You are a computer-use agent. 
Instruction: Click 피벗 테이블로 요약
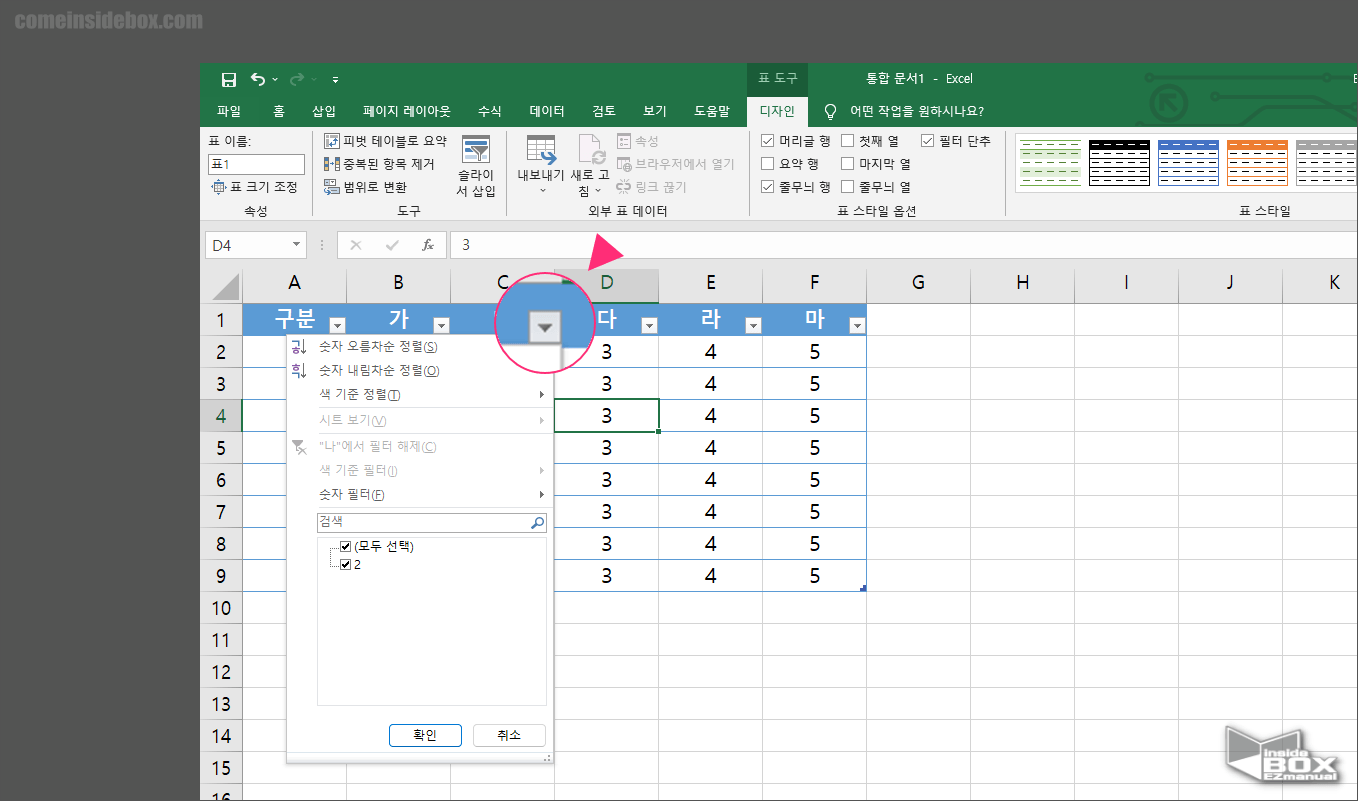click(386, 142)
